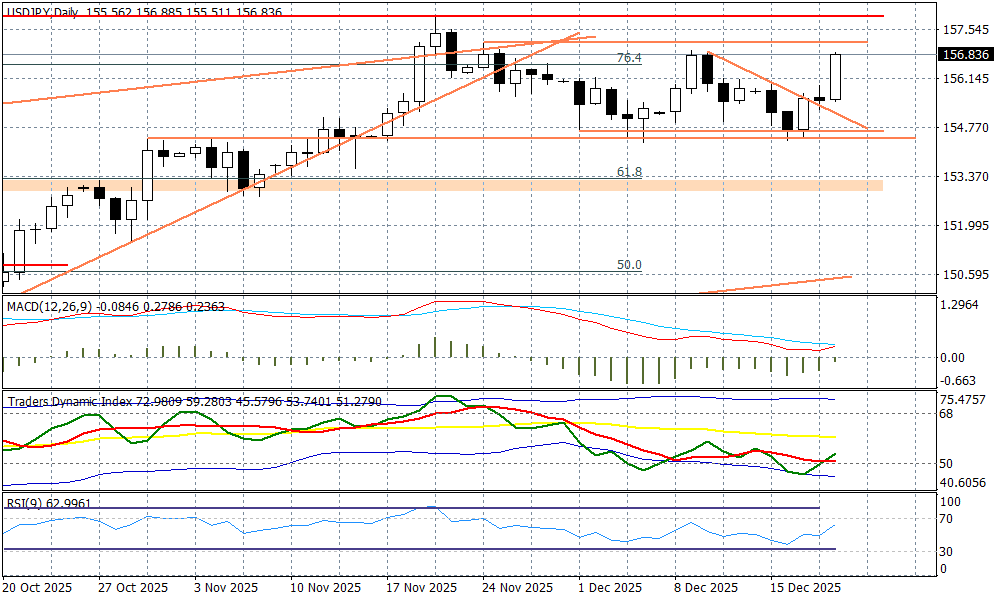Click the RSI(9) indicator label

[x=25, y=503]
